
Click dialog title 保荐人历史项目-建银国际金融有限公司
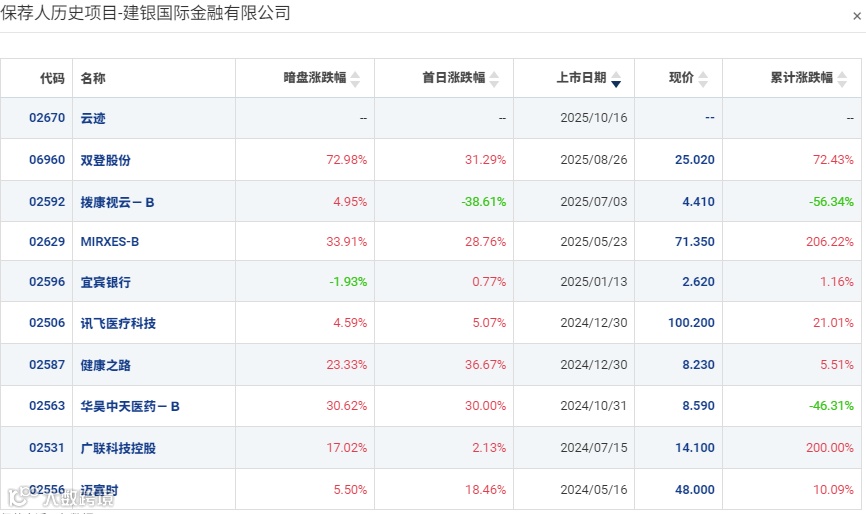coord(145,12)
